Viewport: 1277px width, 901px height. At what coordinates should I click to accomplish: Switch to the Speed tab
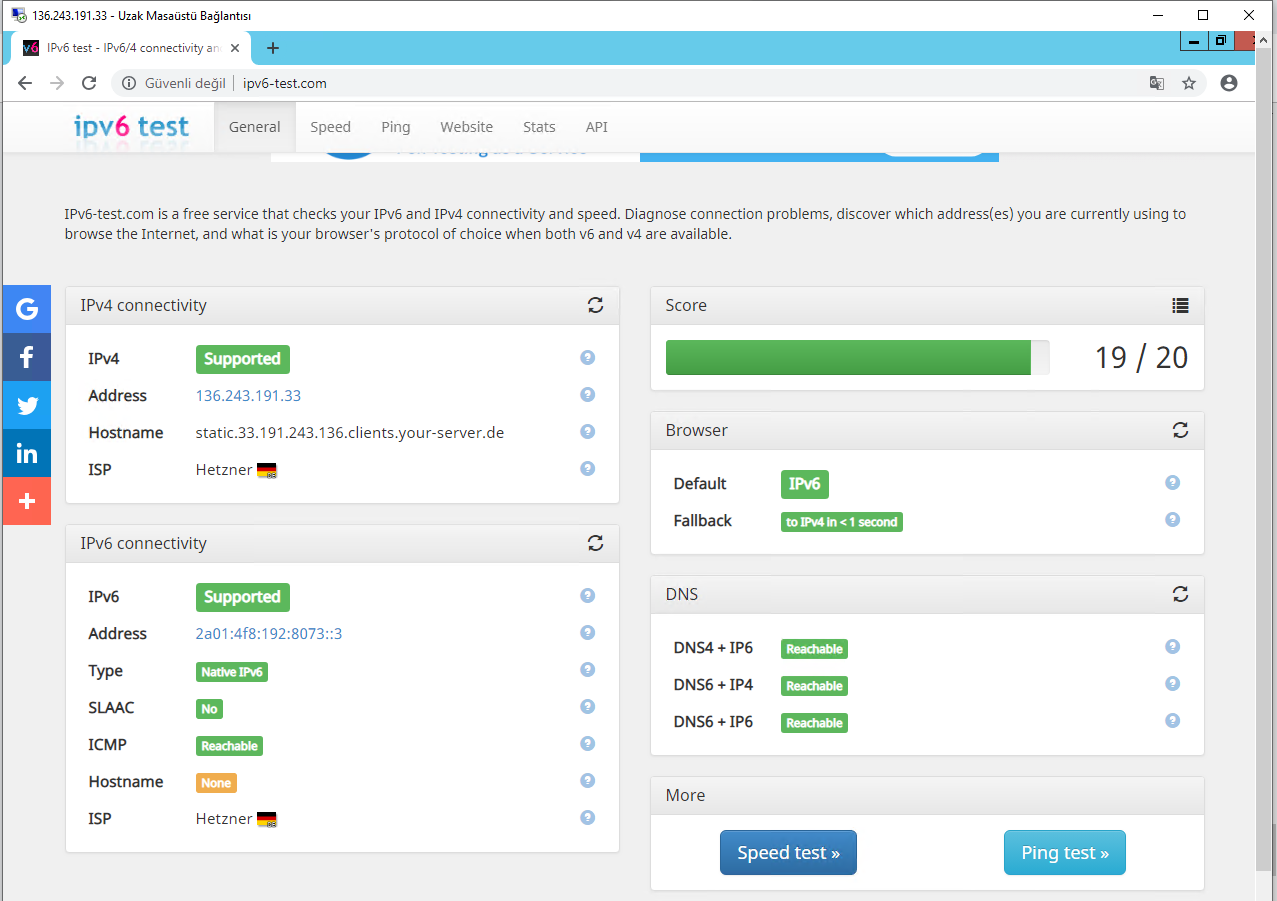[x=330, y=127]
